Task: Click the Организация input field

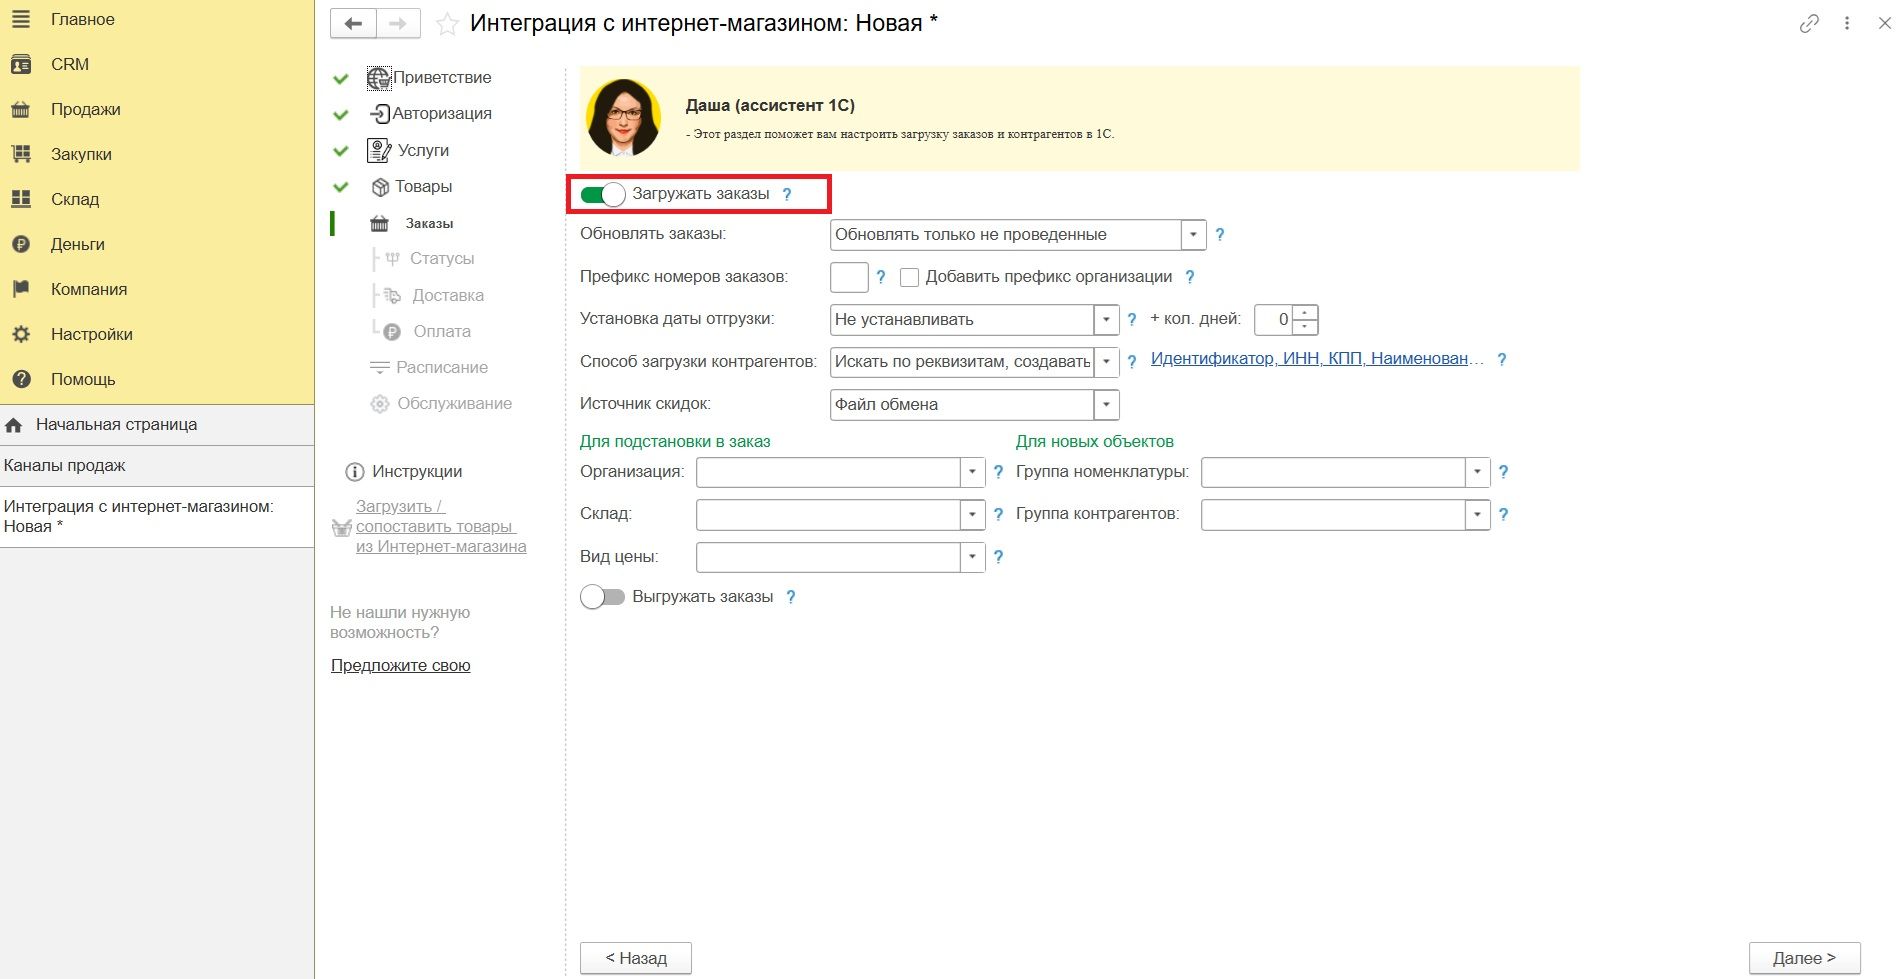Action: (x=828, y=472)
